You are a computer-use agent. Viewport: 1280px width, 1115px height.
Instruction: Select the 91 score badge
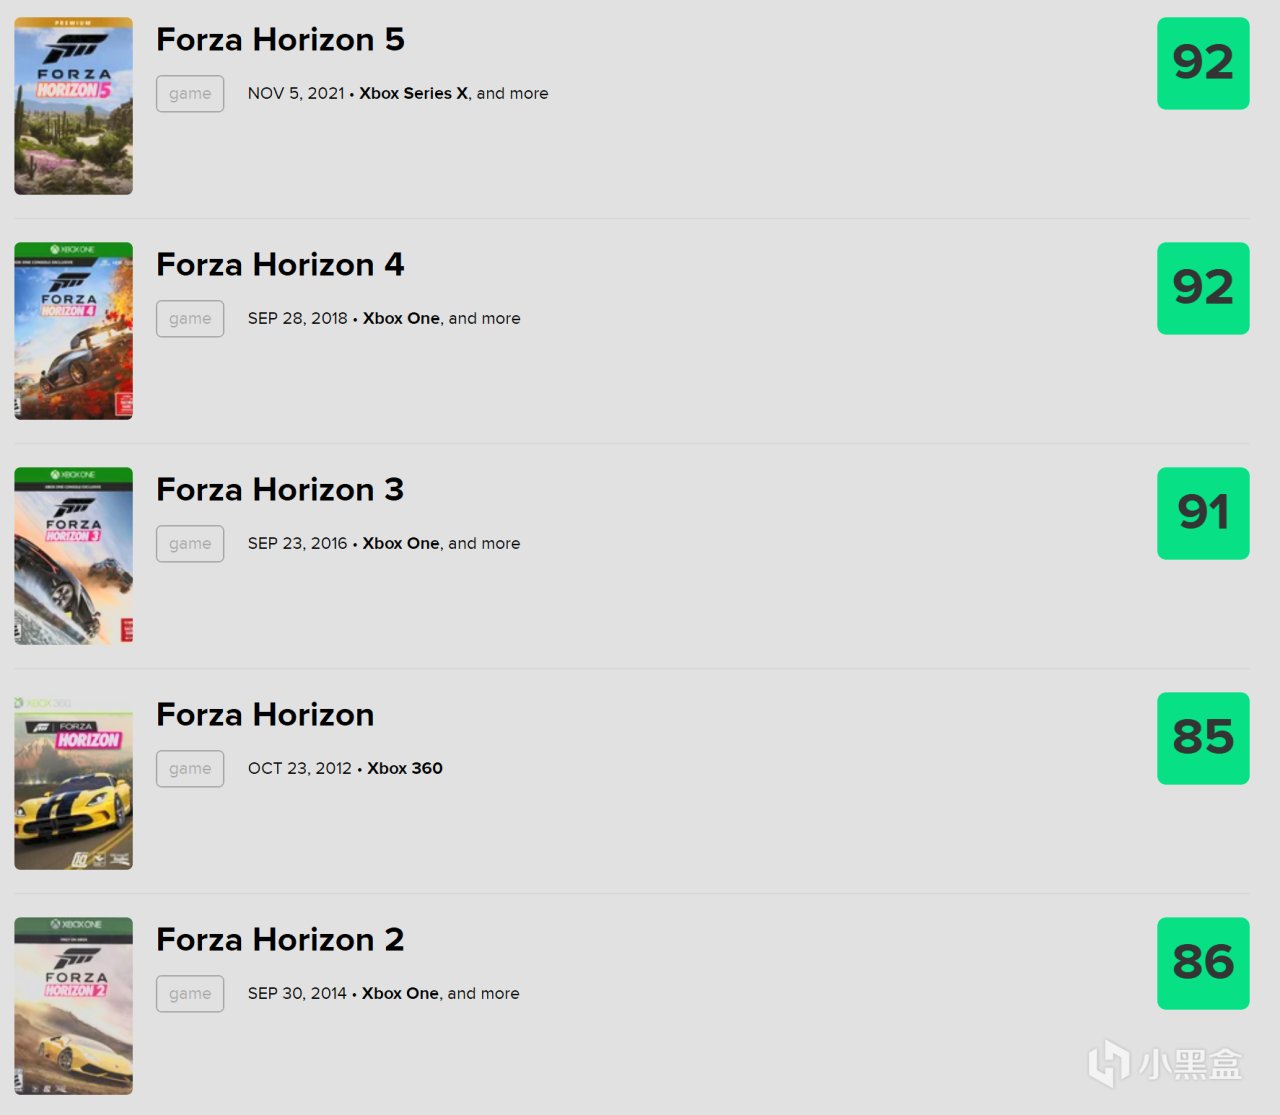click(x=1203, y=513)
